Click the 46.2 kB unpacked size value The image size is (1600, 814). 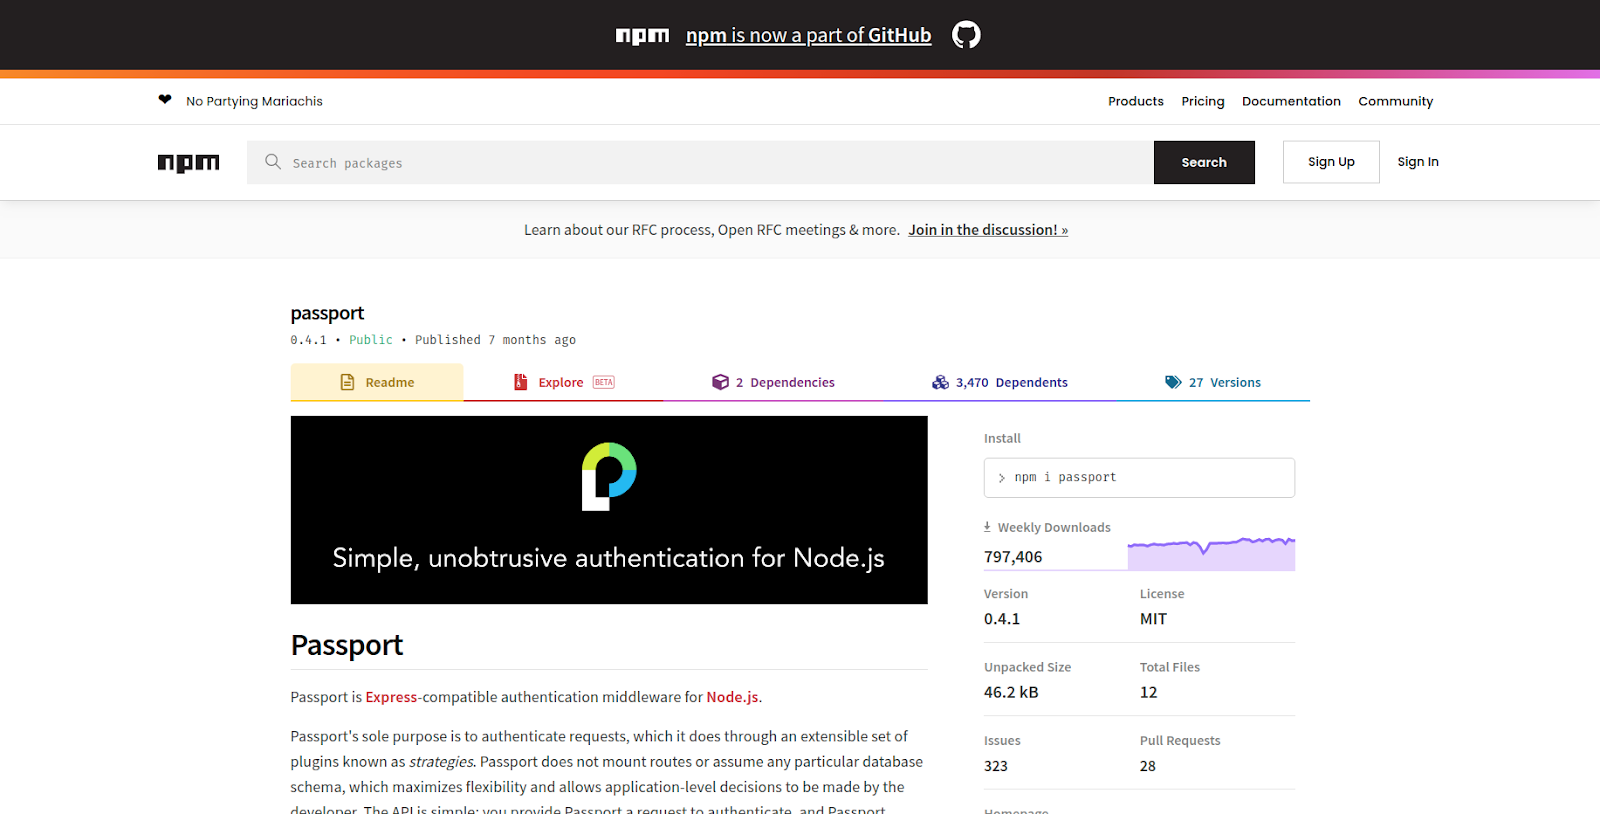[1011, 692]
